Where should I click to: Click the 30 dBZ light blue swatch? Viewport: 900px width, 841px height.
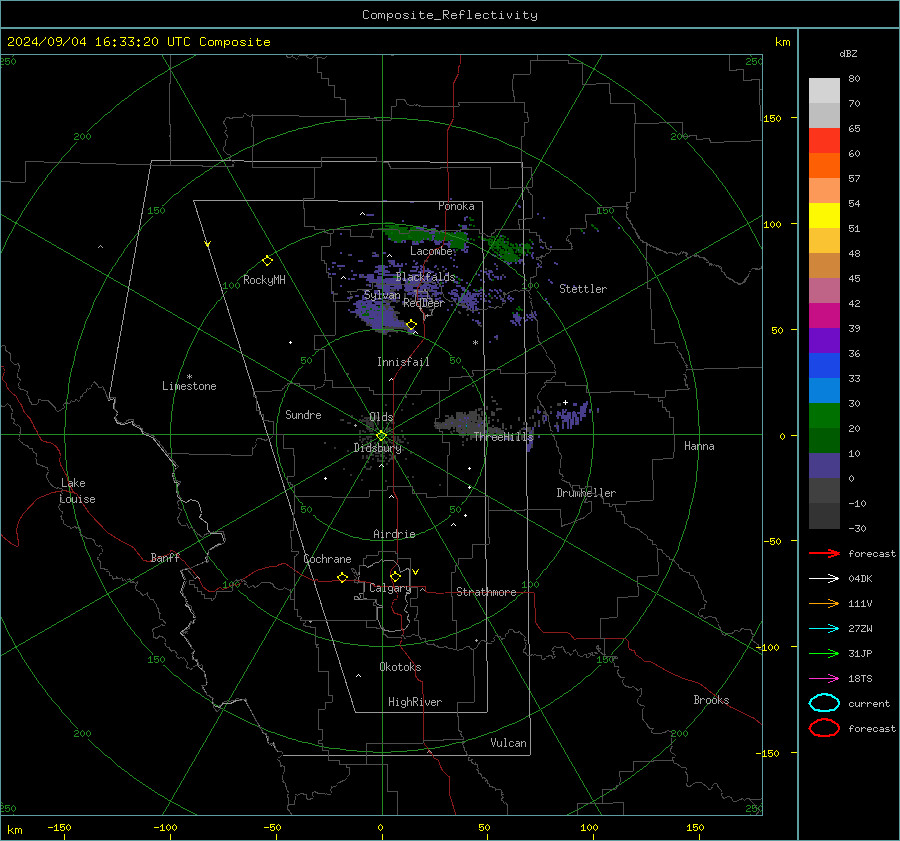824,390
